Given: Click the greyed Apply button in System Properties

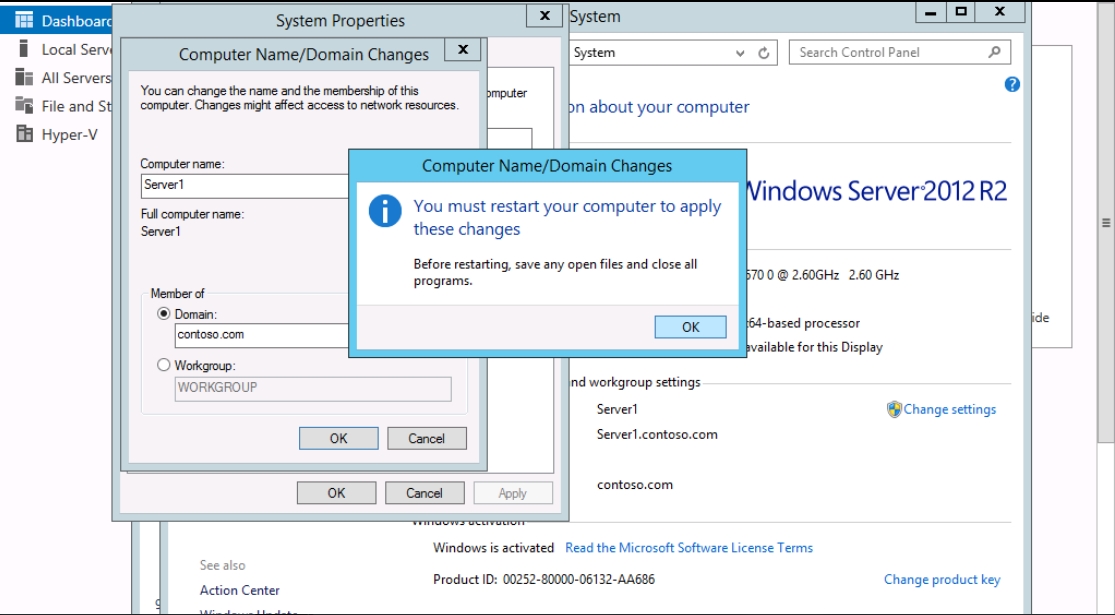Looking at the screenshot, I should coord(513,493).
